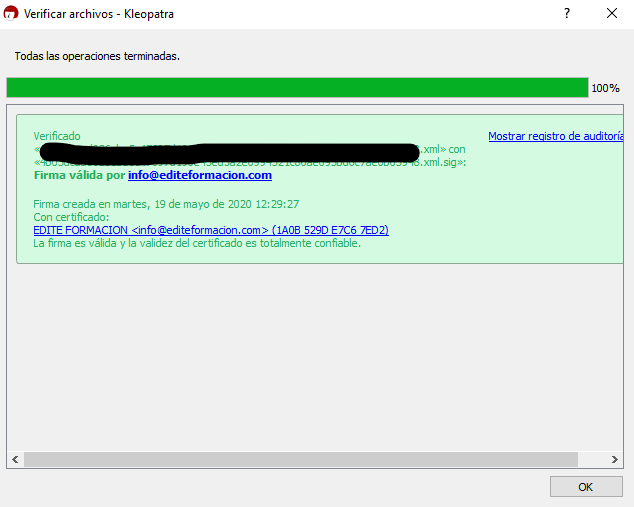
Task: Click the right scroll arrow of horizontal scrollbar
Action: [x=615, y=460]
